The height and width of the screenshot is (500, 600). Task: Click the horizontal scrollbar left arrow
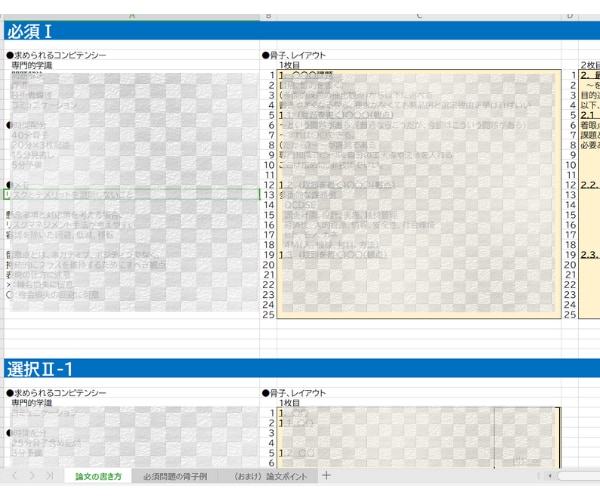(x=550, y=476)
